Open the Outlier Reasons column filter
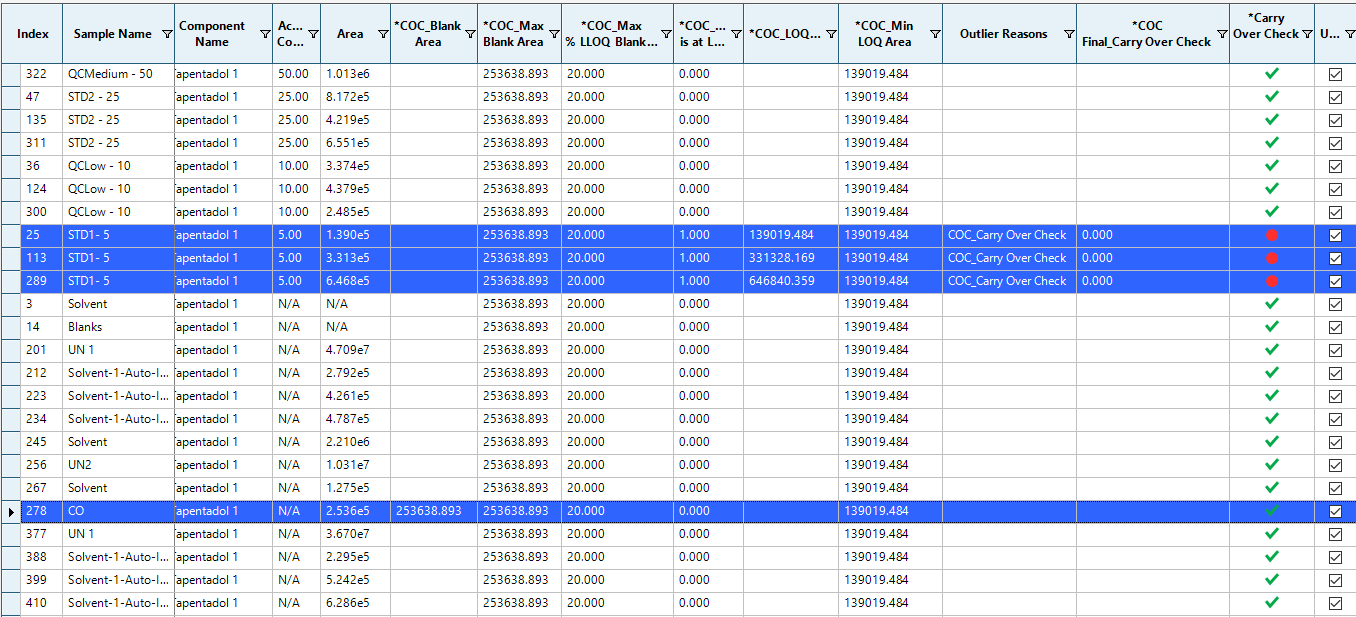 [x=1070, y=34]
